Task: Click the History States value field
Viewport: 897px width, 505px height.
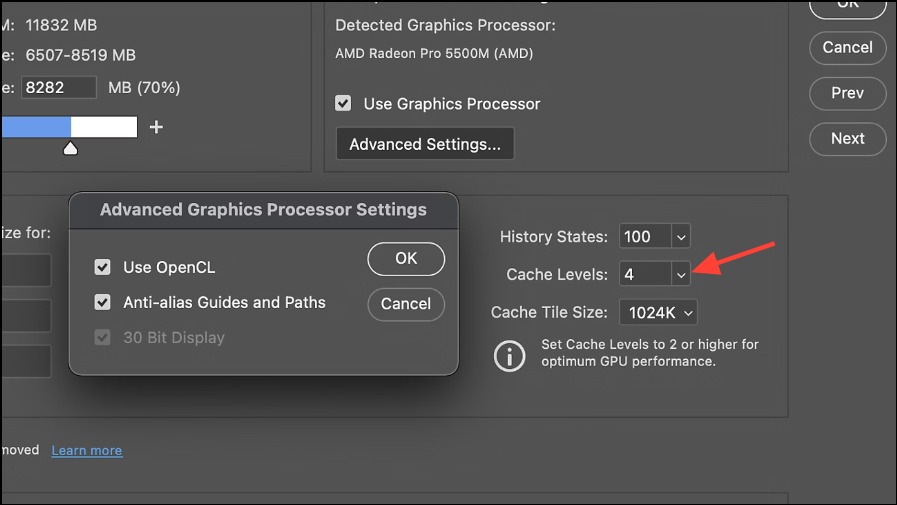Action: click(x=643, y=237)
